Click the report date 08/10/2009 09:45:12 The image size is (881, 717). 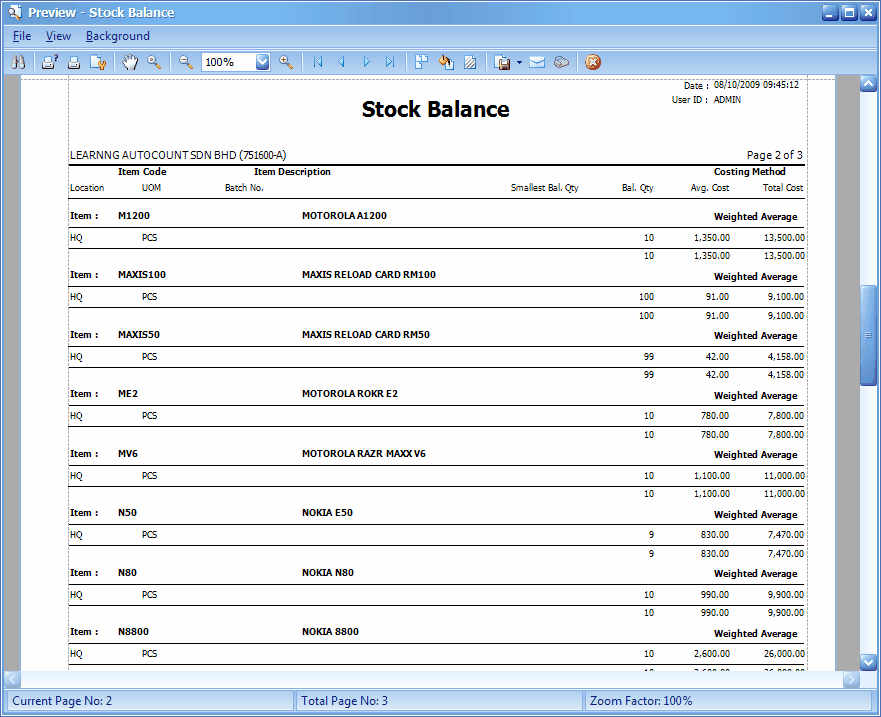click(x=756, y=85)
